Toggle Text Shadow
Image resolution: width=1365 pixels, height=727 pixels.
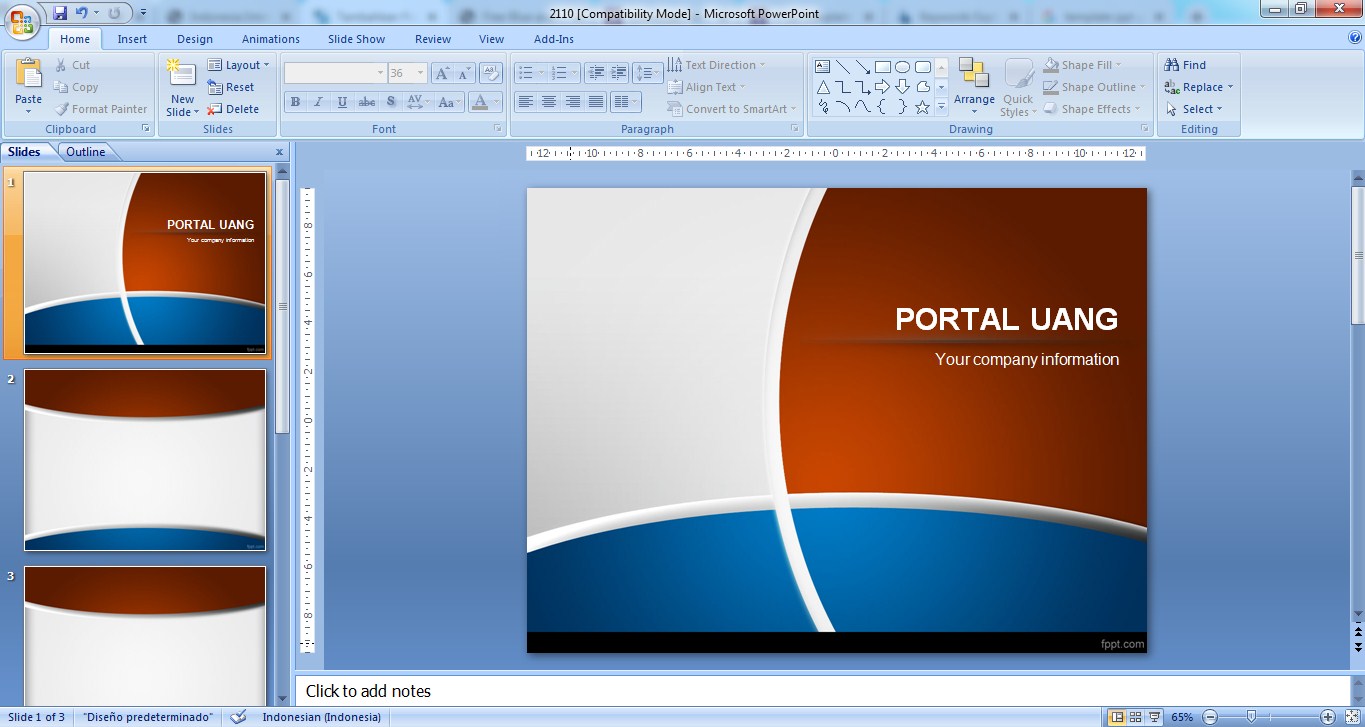coord(391,102)
